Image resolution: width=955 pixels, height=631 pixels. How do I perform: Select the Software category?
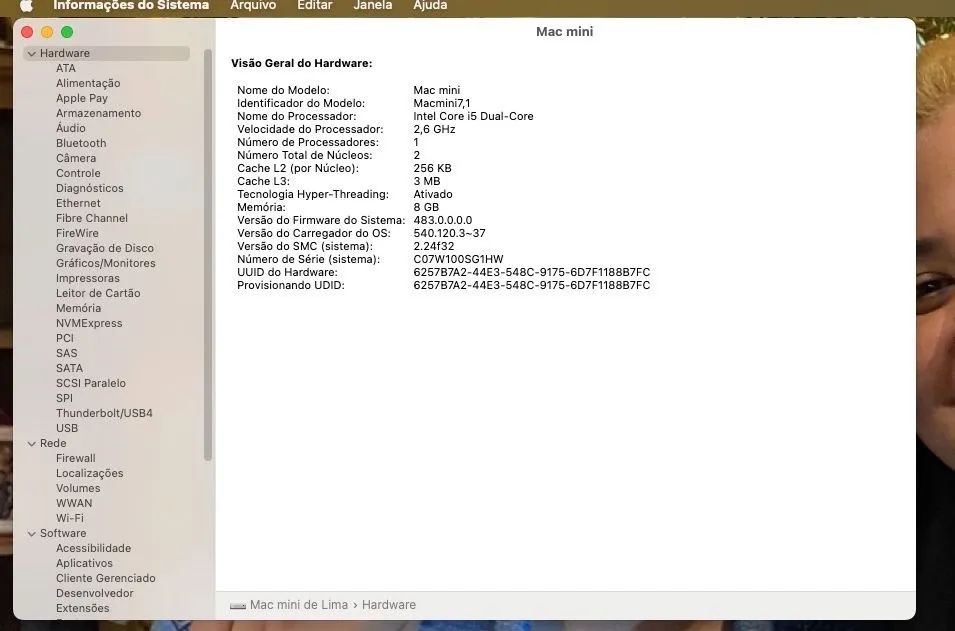[x=63, y=534]
